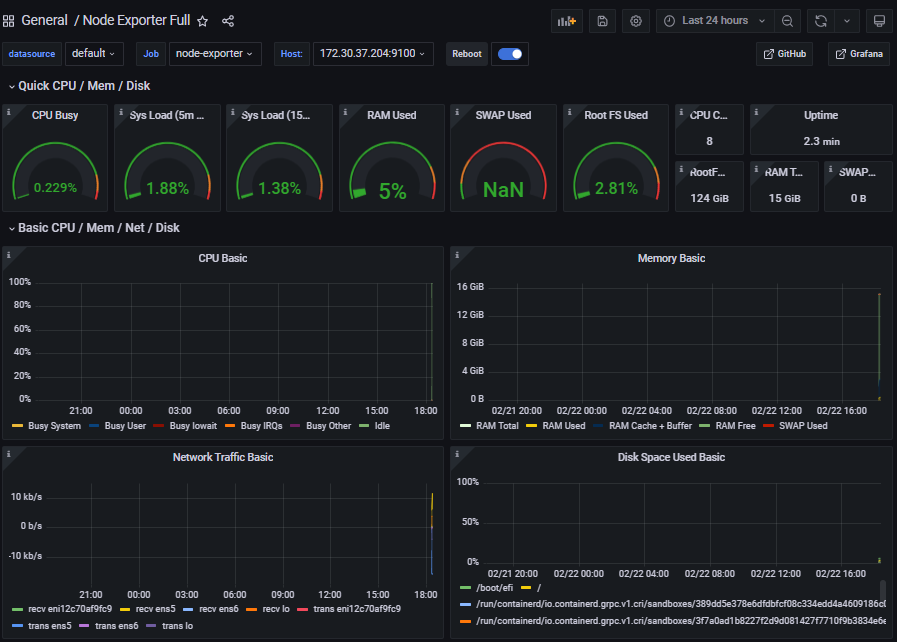
Task: Open the Host 172.30.37.204:9100 dropdown
Action: (373, 54)
